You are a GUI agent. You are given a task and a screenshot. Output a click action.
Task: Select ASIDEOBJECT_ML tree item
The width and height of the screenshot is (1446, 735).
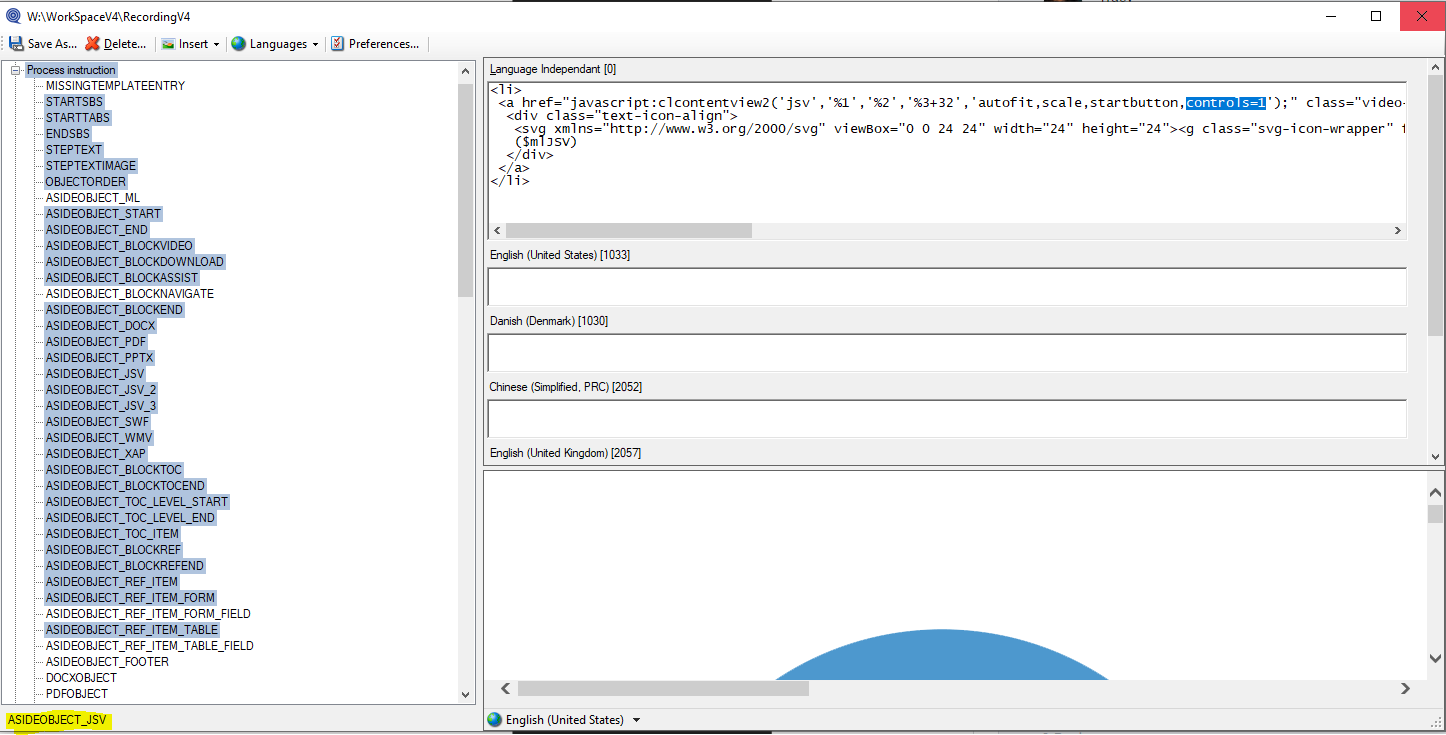[93, 198]
